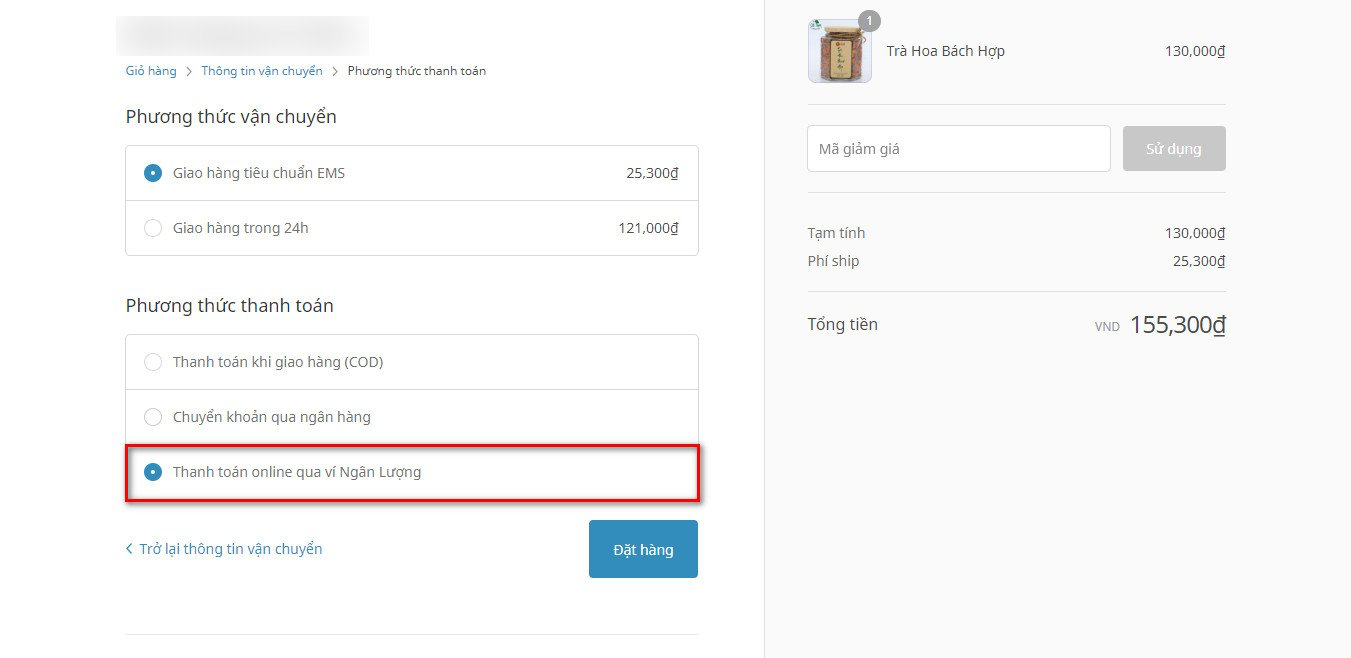
Task: Open the Thông tin vận chuyển breadcrumb
Action: pos(262,71)
